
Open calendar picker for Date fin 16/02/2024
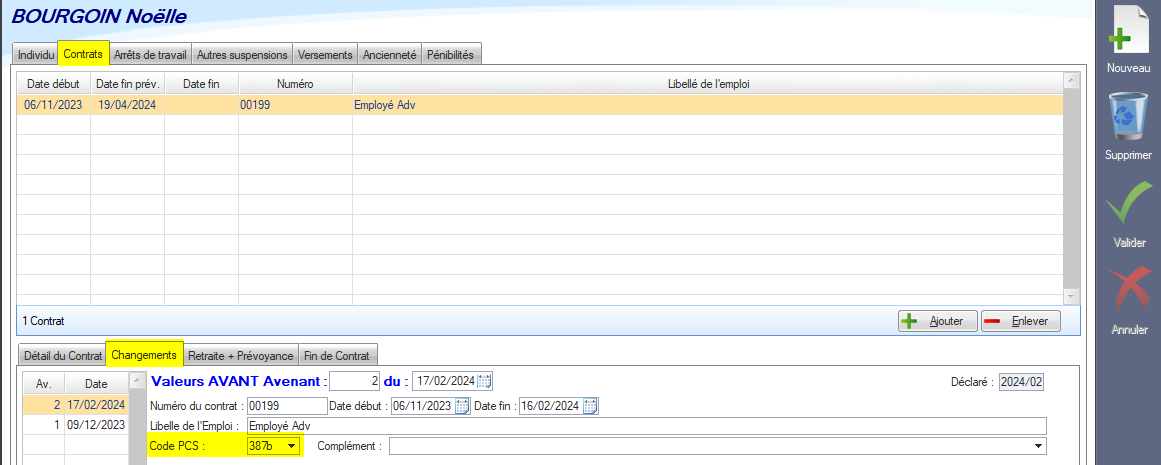pos(590,406)
